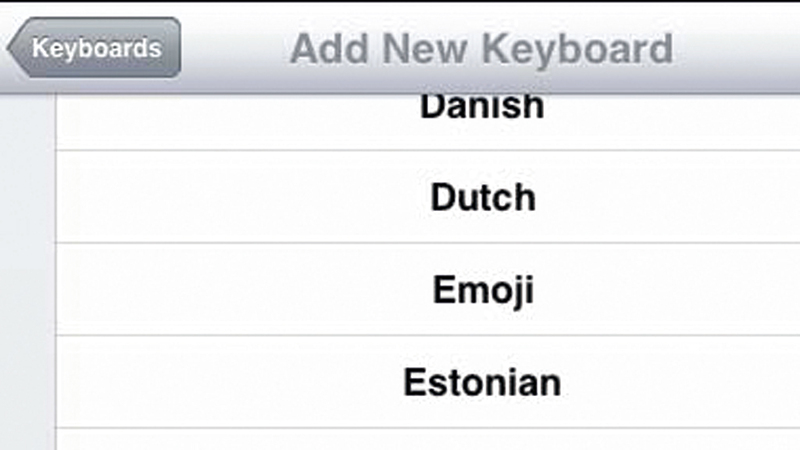Click the word Emoji in the list
The width and height of the screenshot is (800, 450).
(x=482, y=289)
